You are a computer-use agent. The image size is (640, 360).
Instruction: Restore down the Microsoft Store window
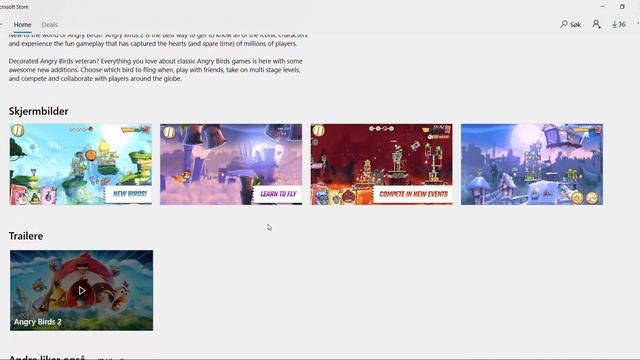(622, 7)
